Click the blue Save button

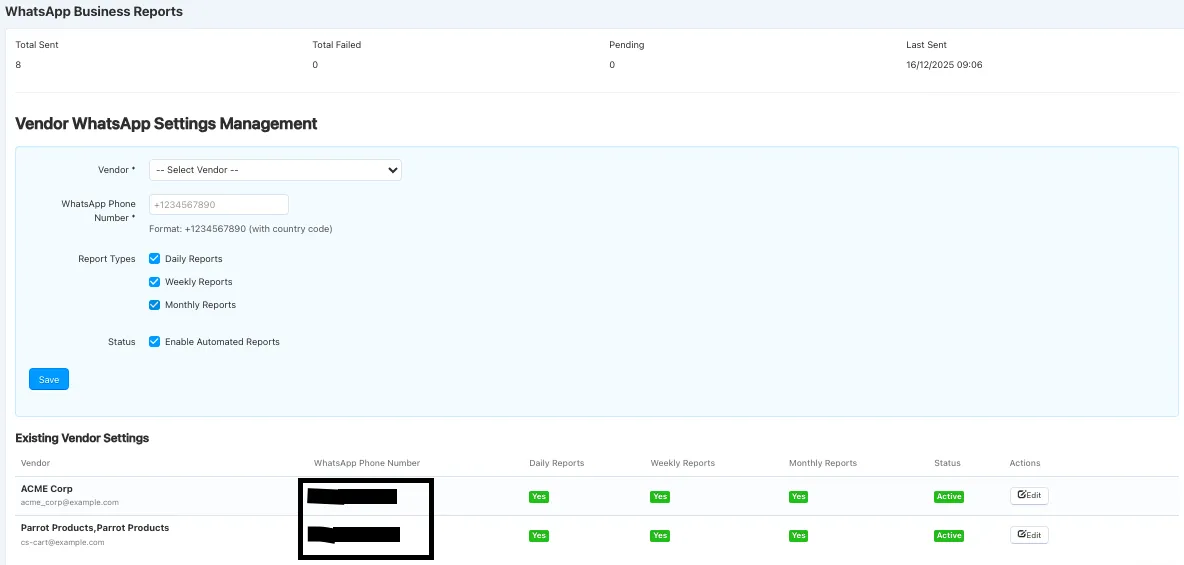pos(49,379)
